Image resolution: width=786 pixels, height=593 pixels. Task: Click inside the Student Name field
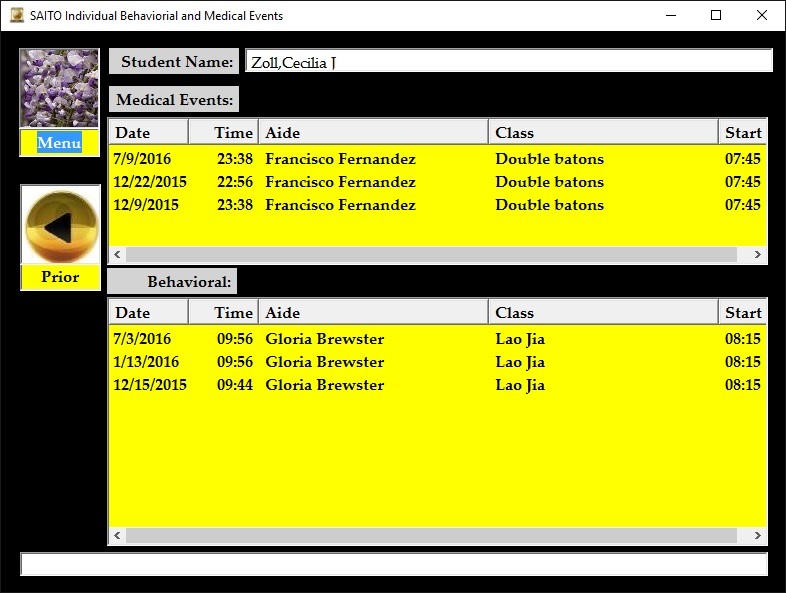point(508,62)
